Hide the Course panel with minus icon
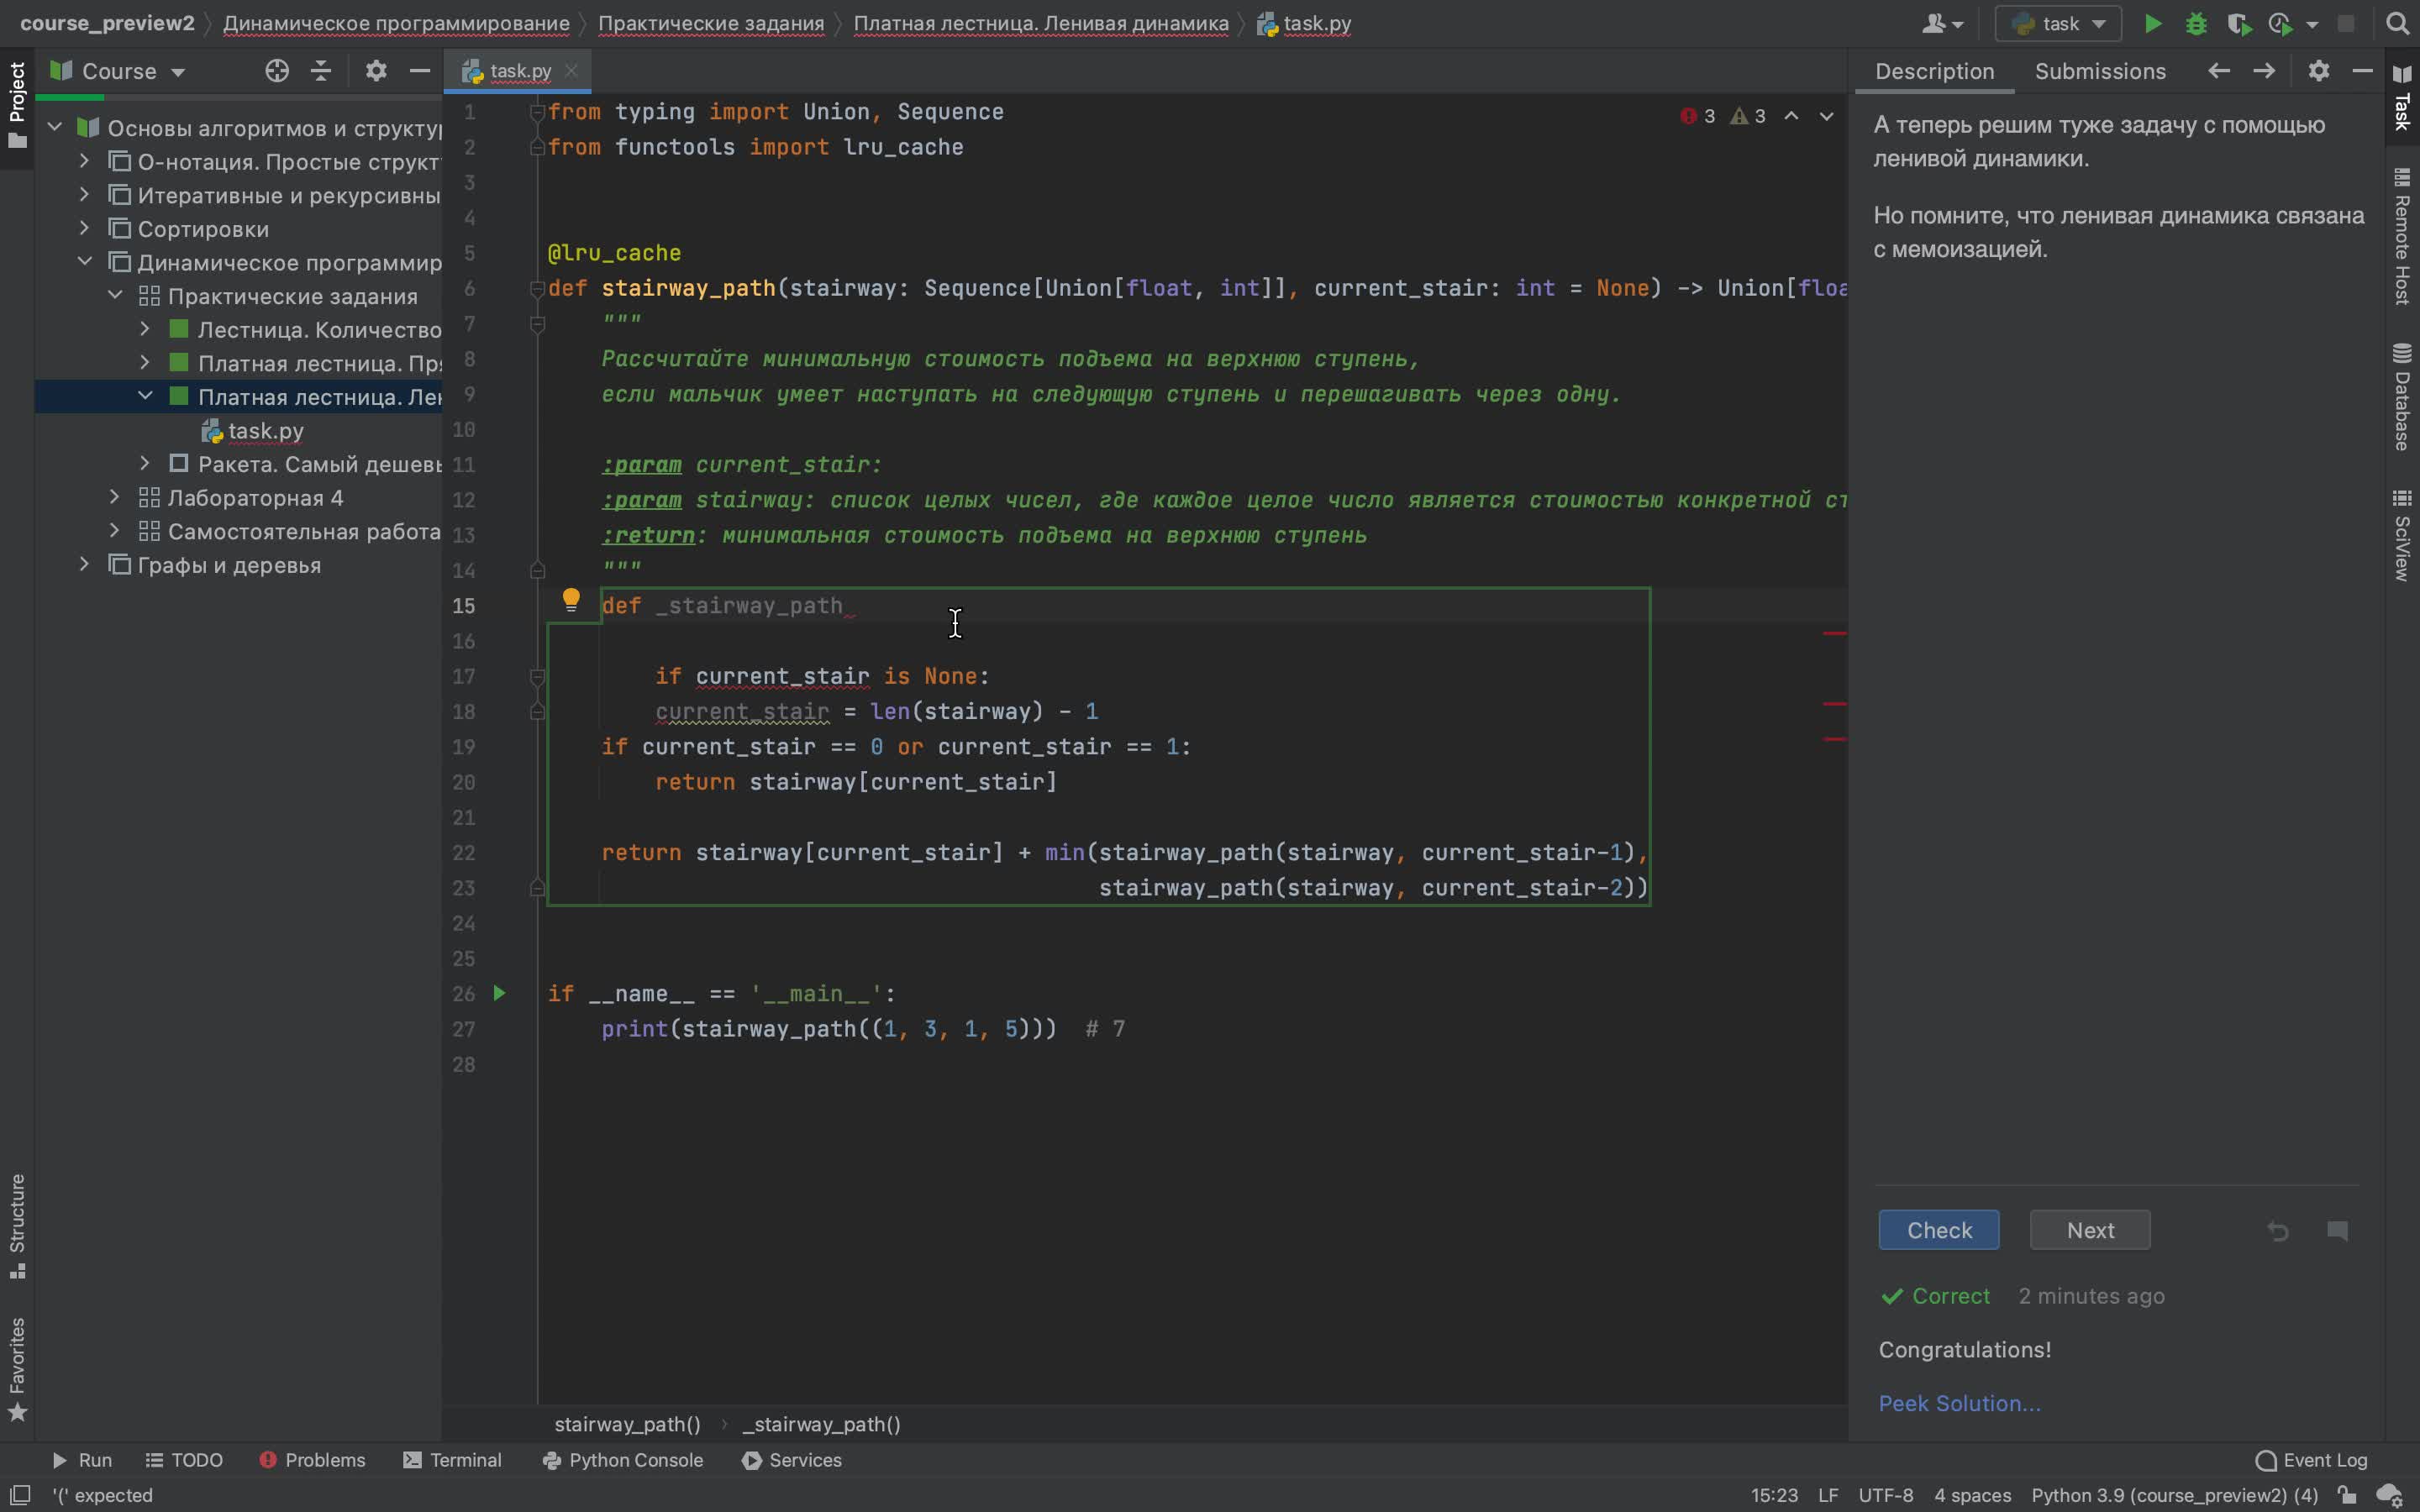 tap(420, 71)
